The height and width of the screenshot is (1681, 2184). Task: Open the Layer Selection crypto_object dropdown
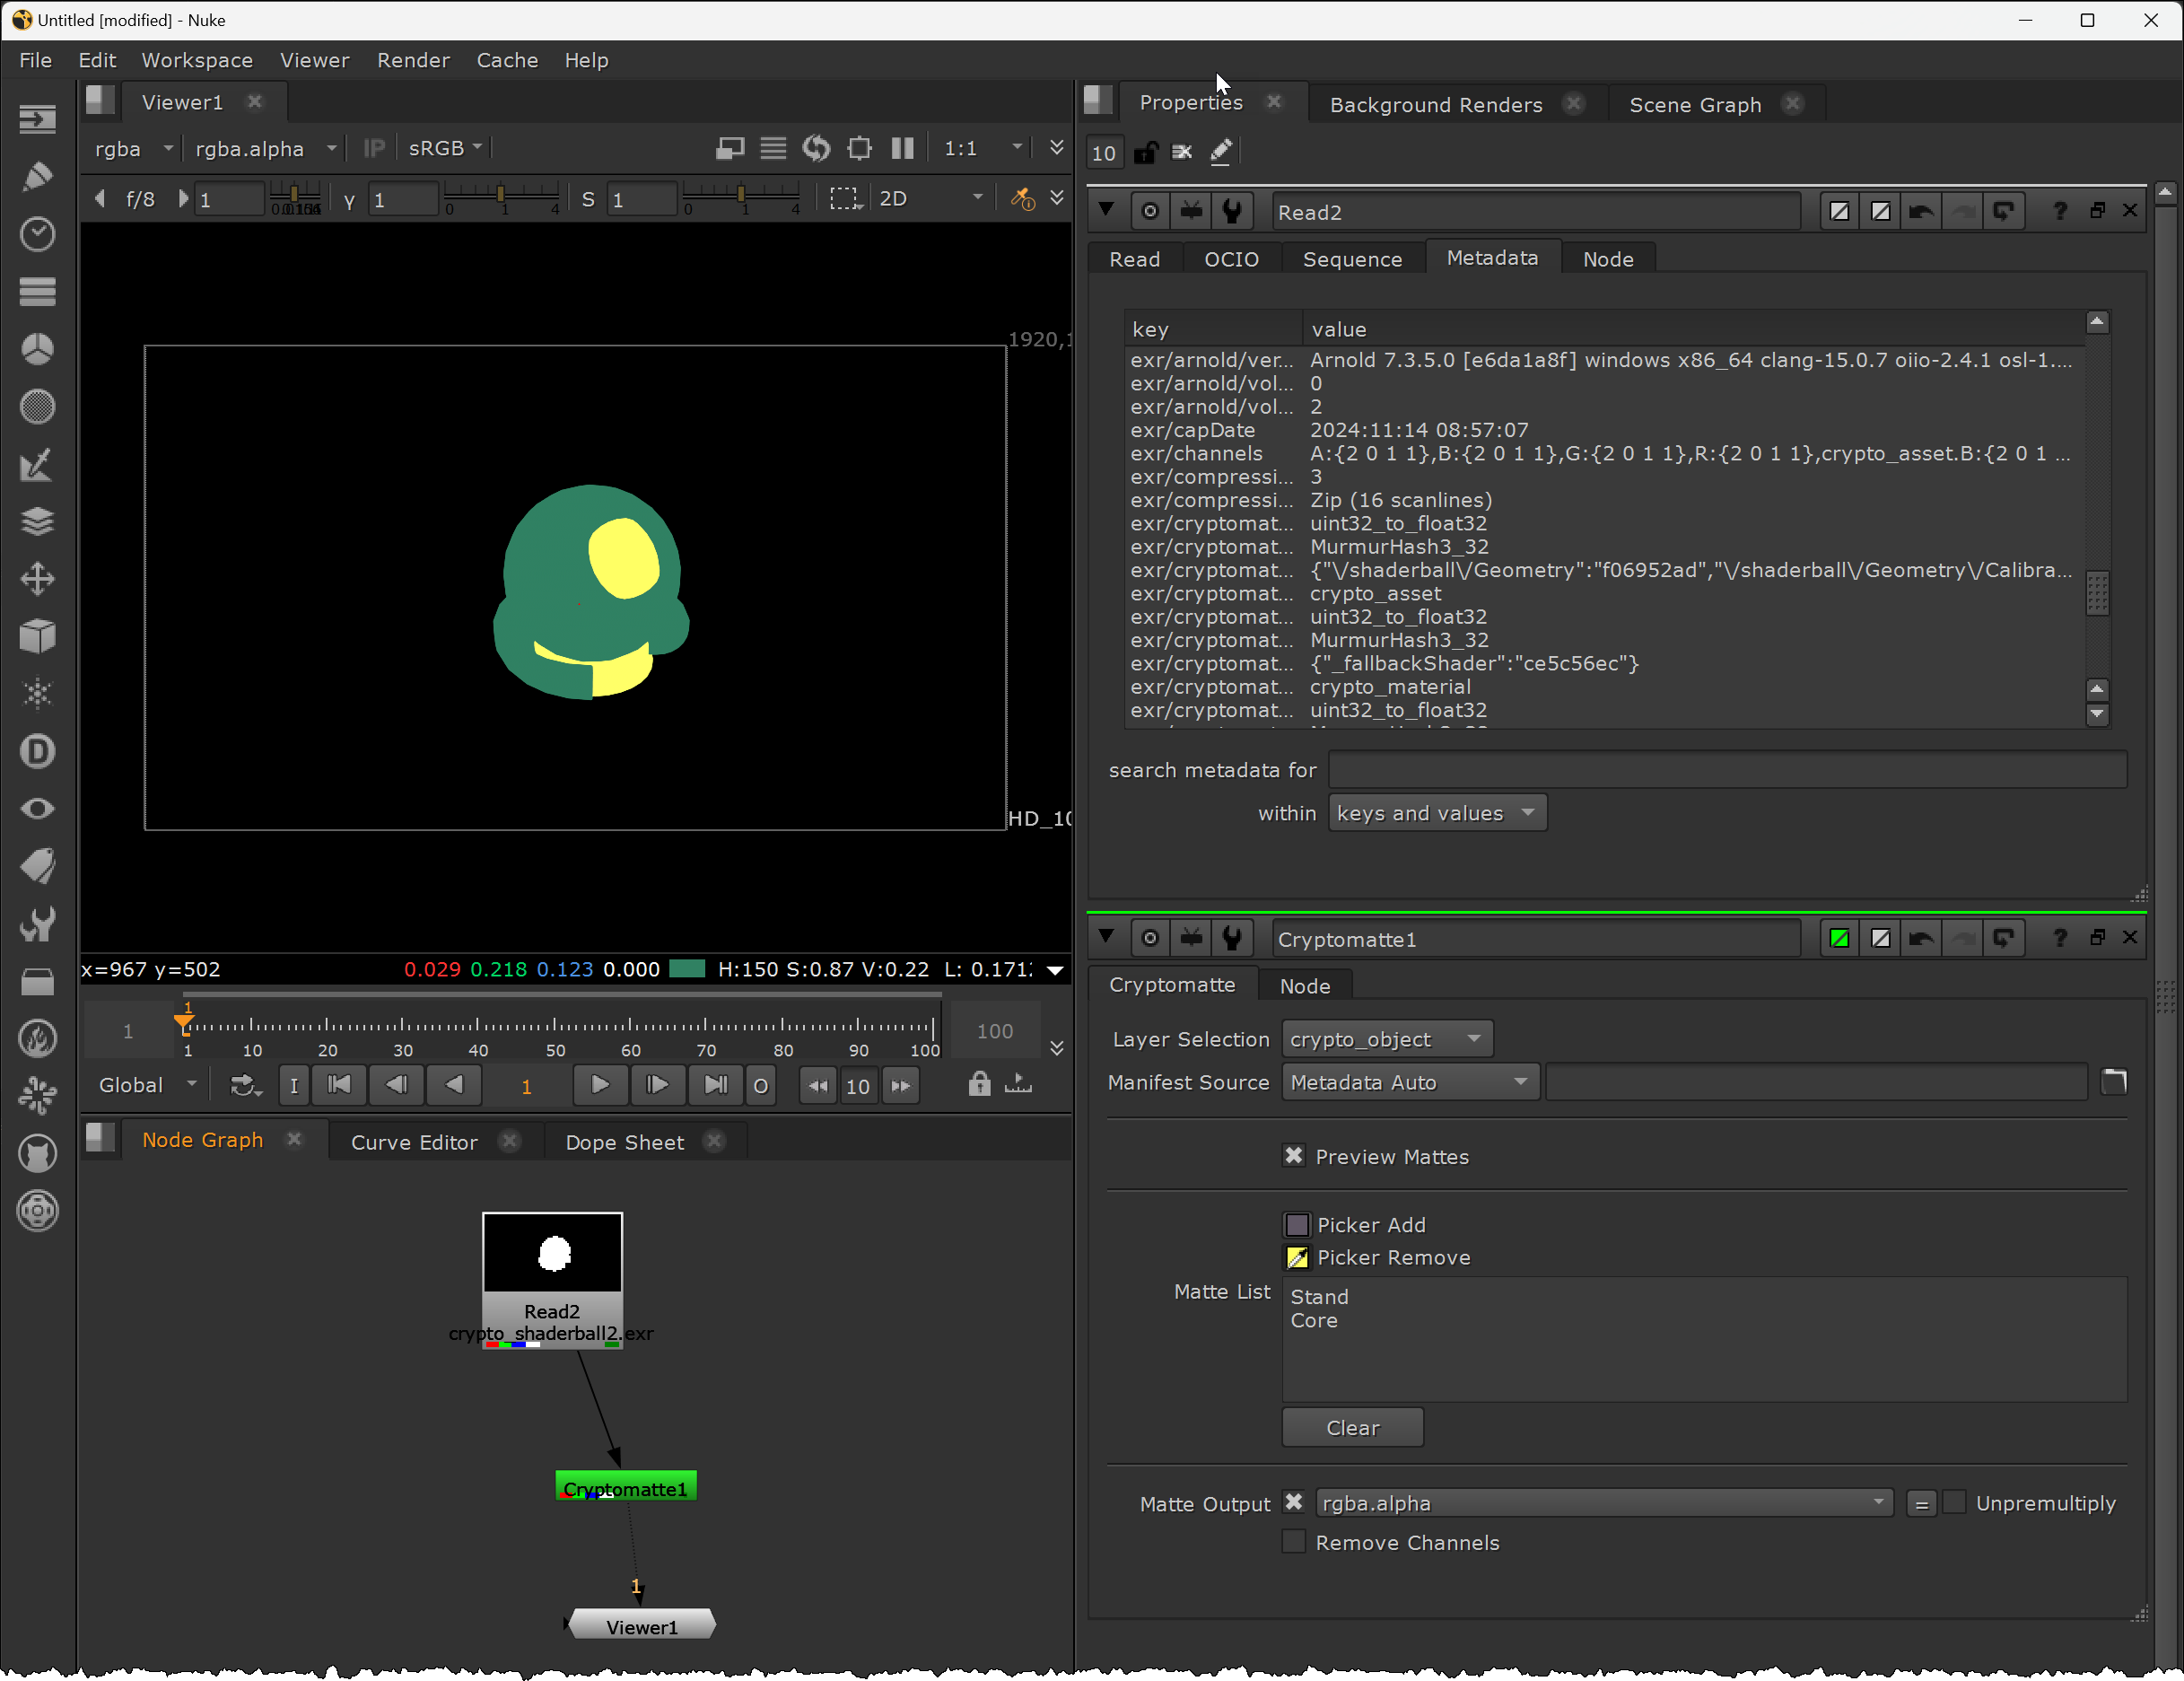[1387, 1038]
